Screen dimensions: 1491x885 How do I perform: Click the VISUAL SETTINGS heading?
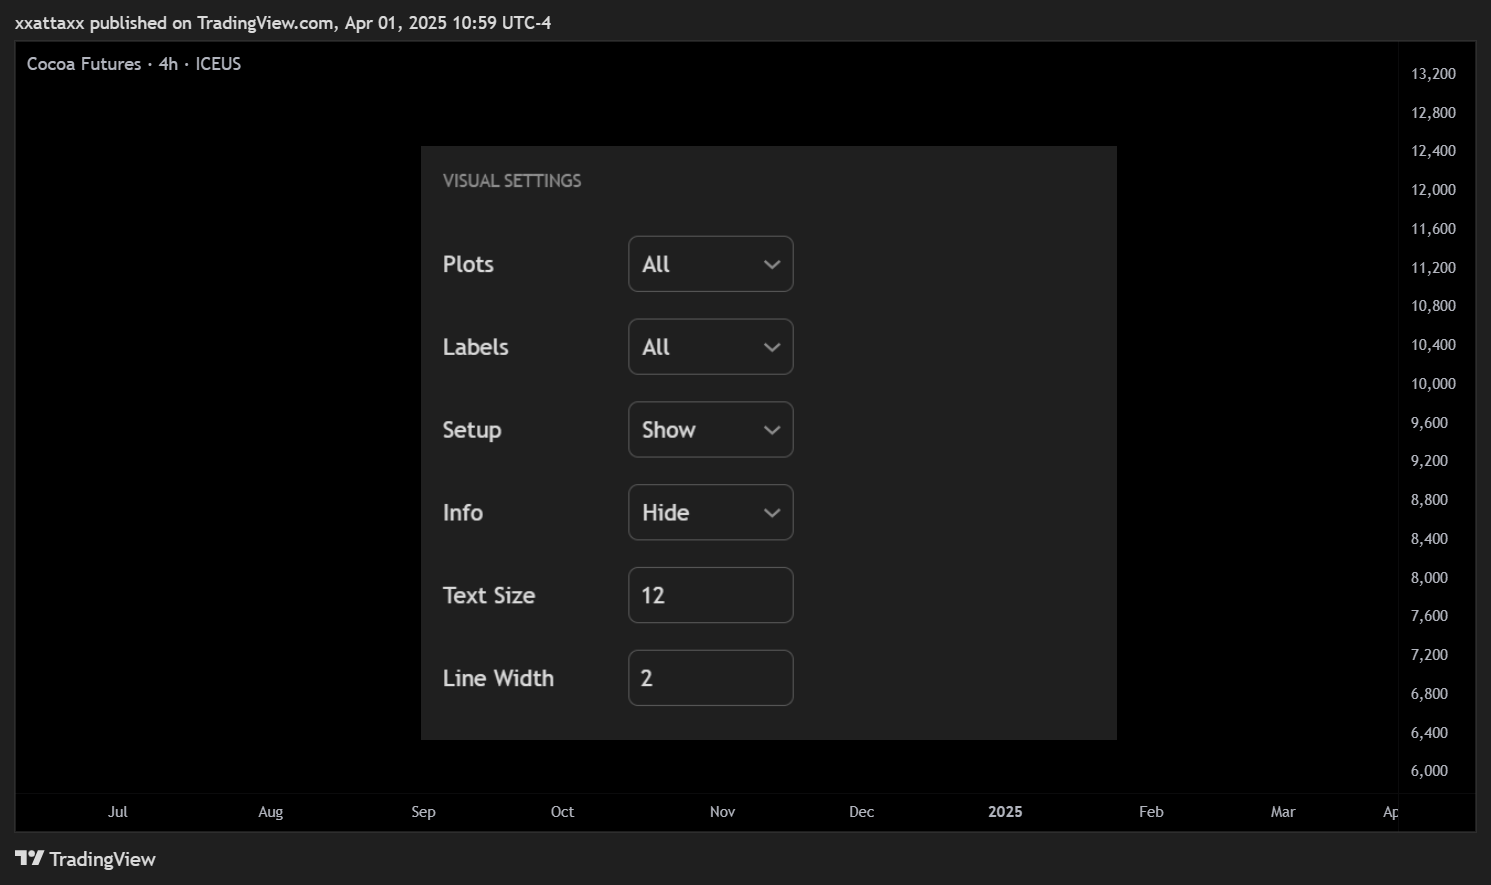[512, 181]
